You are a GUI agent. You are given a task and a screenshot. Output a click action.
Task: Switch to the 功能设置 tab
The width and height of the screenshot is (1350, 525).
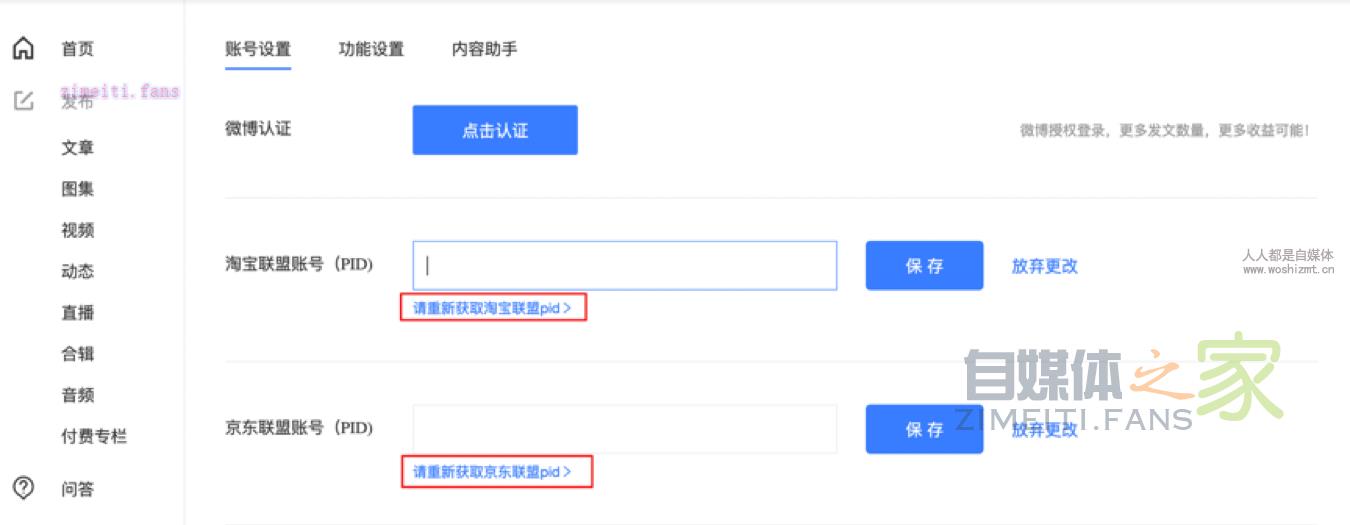pos(371,49)
